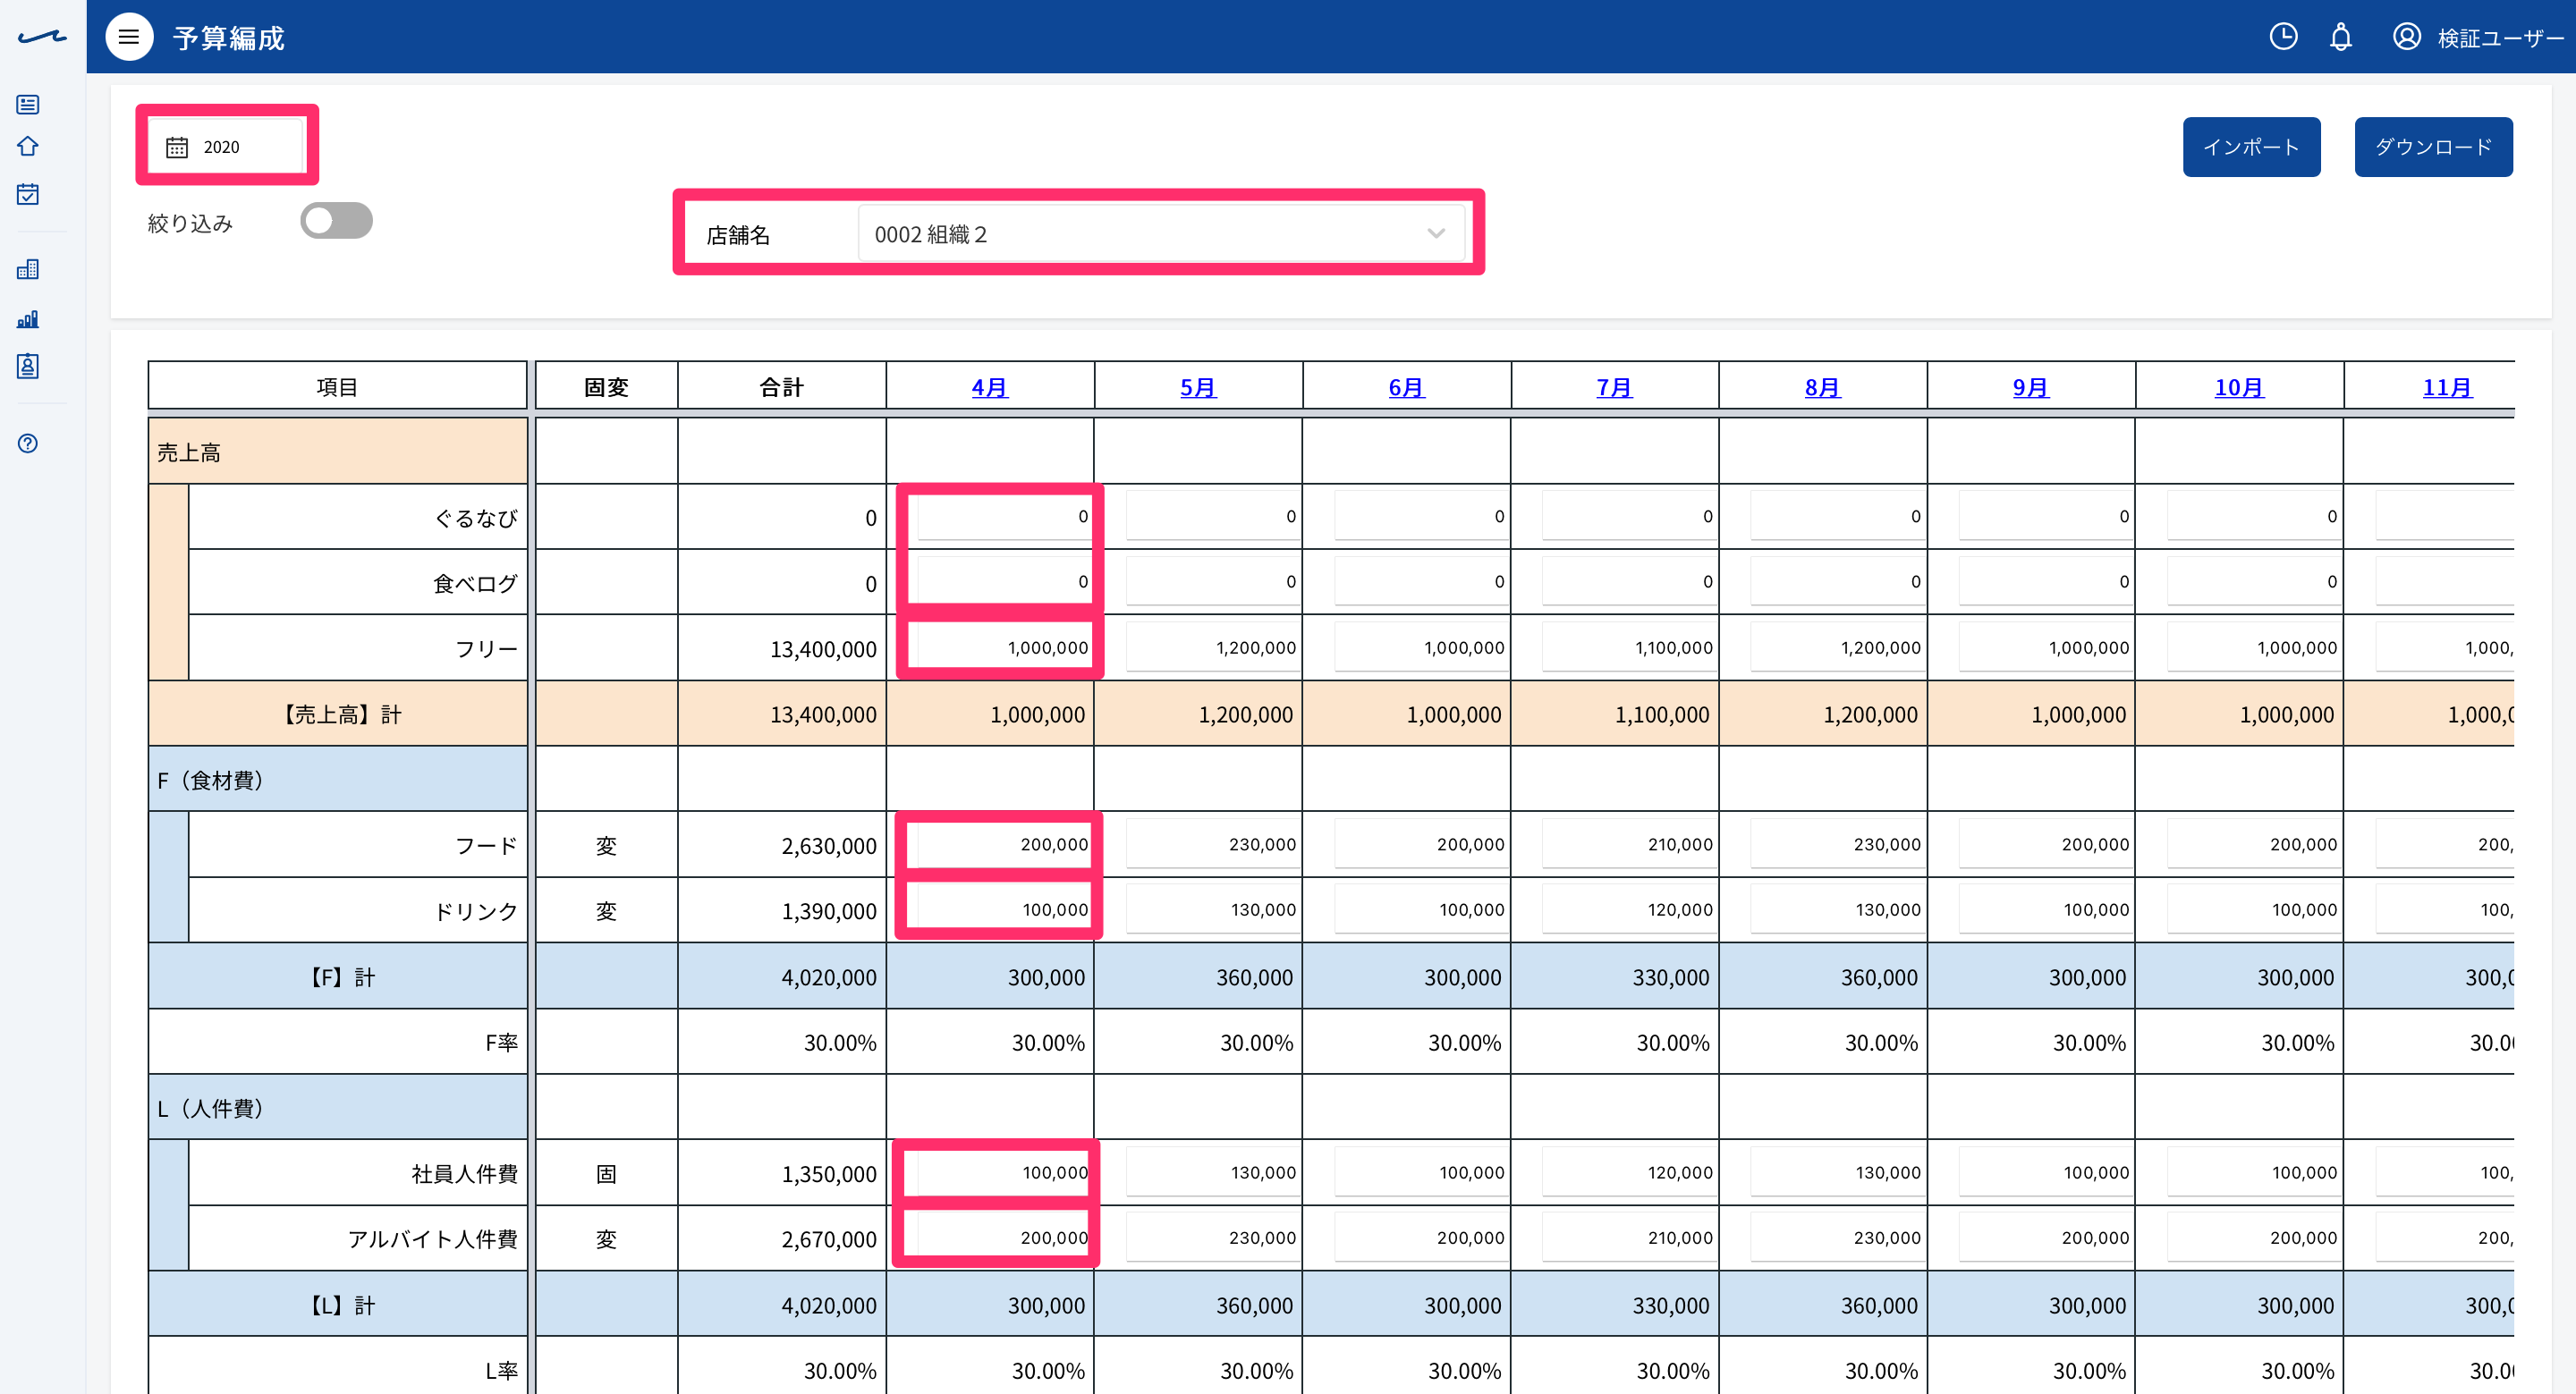Open the calendar check sidebar icon
The width and height of the screenshot is (2576, 1394).
coord(28,194)
